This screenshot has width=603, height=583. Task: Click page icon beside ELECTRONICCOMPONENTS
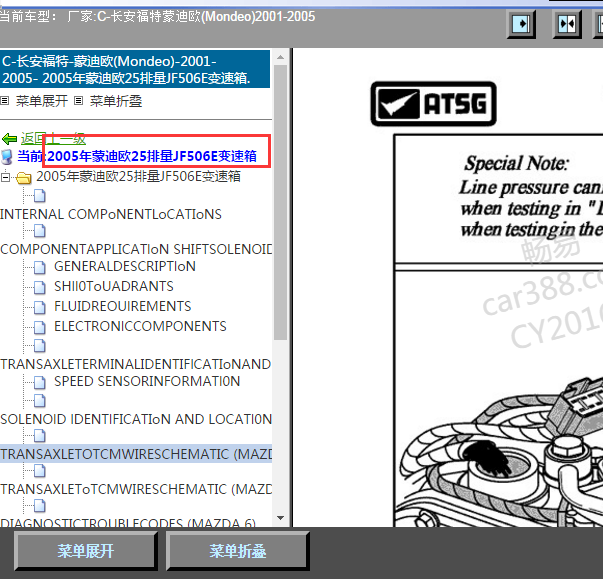pyautogui.click(x=39, y=326)
